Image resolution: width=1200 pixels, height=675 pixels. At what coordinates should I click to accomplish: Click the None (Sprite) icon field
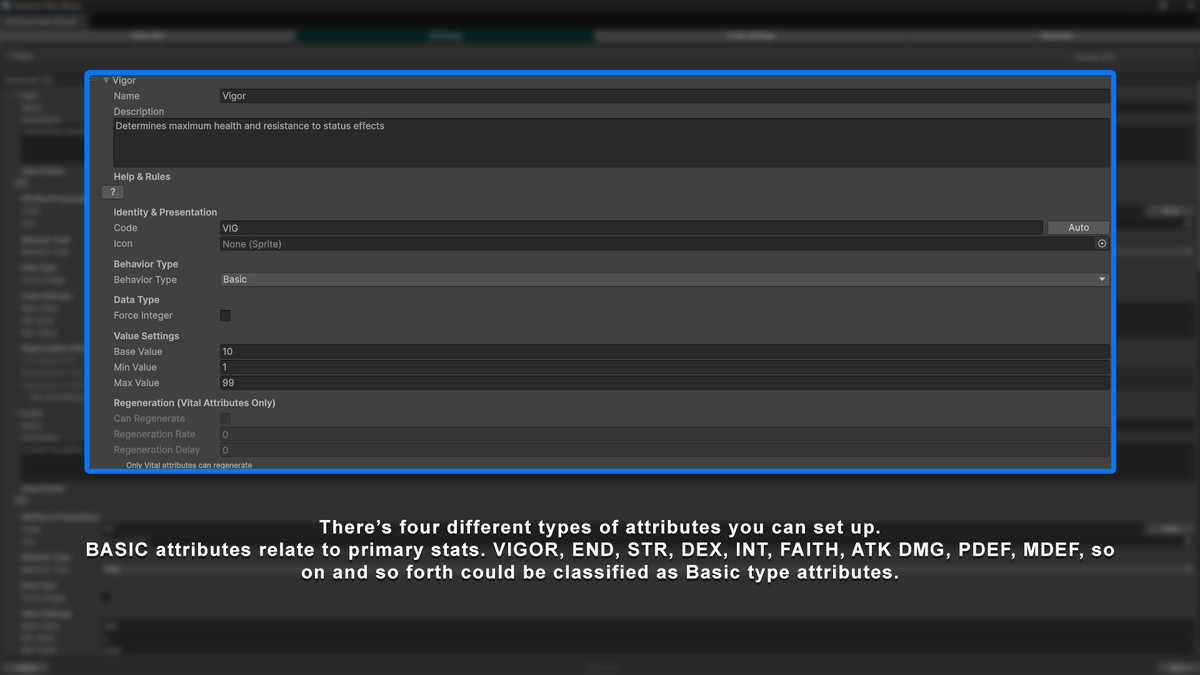[x=655, y=243]
